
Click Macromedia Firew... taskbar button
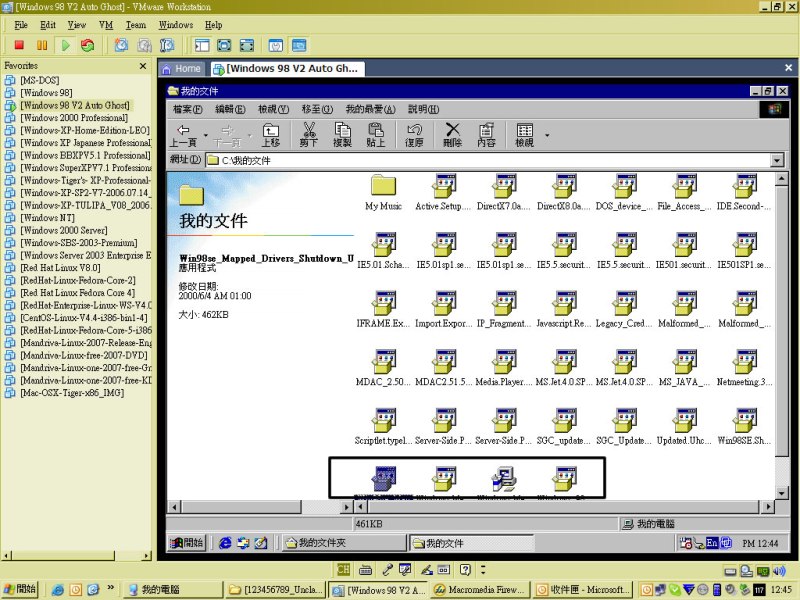480,590
